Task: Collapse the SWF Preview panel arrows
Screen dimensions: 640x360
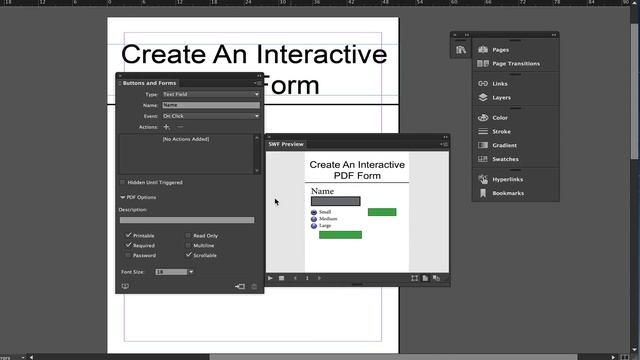Action: tap(445, 137)
